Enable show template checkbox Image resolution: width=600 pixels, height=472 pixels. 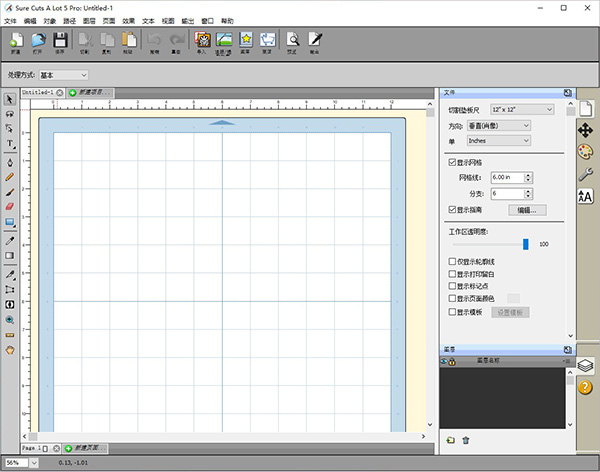click(x=452, y=312)
